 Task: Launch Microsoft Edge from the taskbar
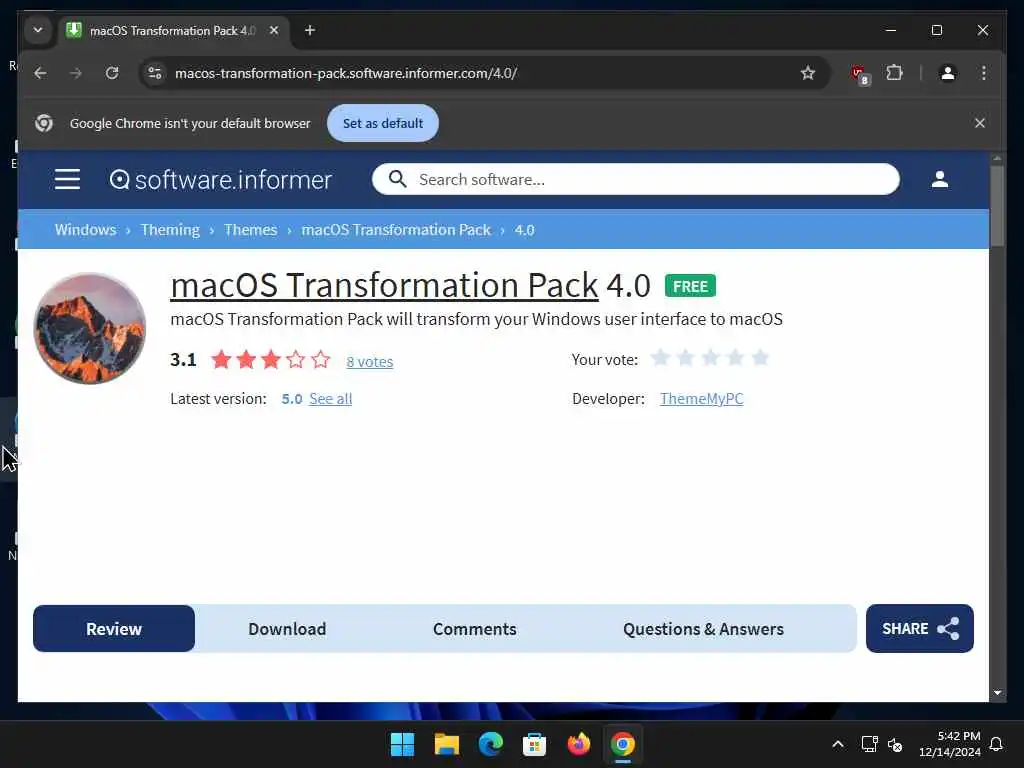(x=490, y=744)
